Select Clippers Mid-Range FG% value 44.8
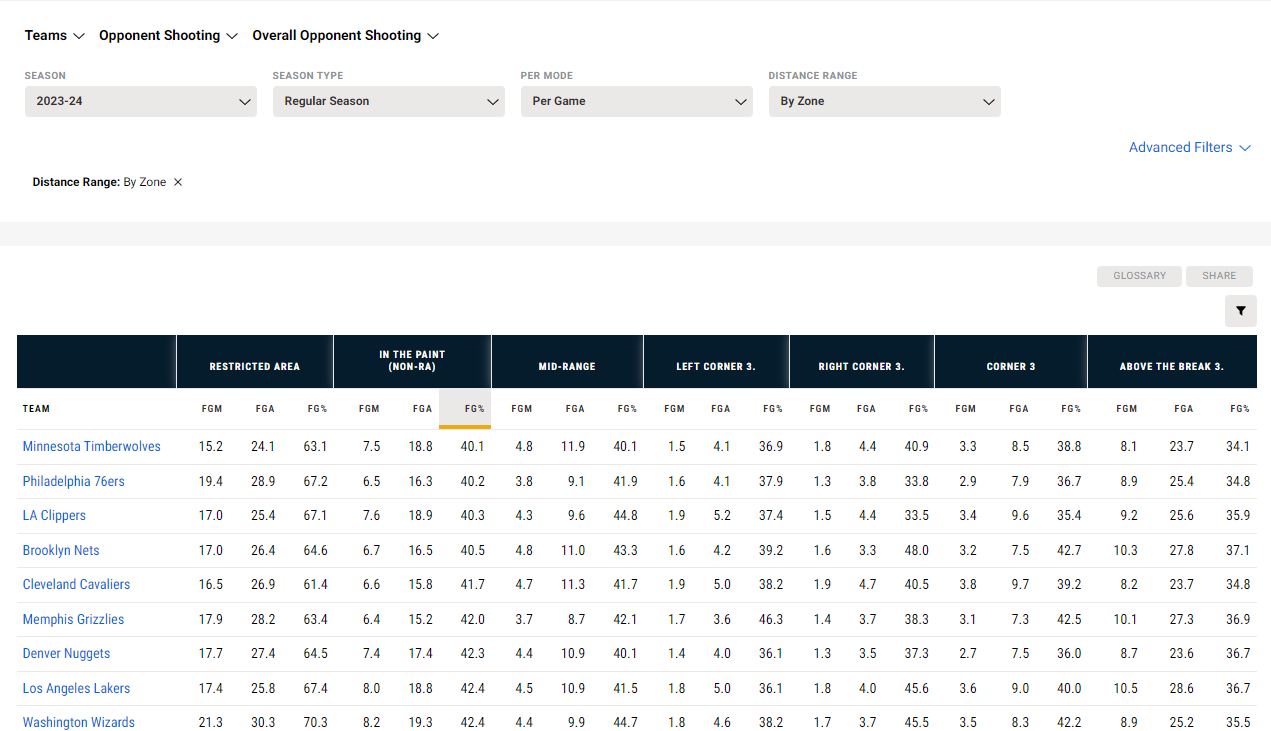The height and width of the screenshot is (731, 1271). click(x=625, y=516)
